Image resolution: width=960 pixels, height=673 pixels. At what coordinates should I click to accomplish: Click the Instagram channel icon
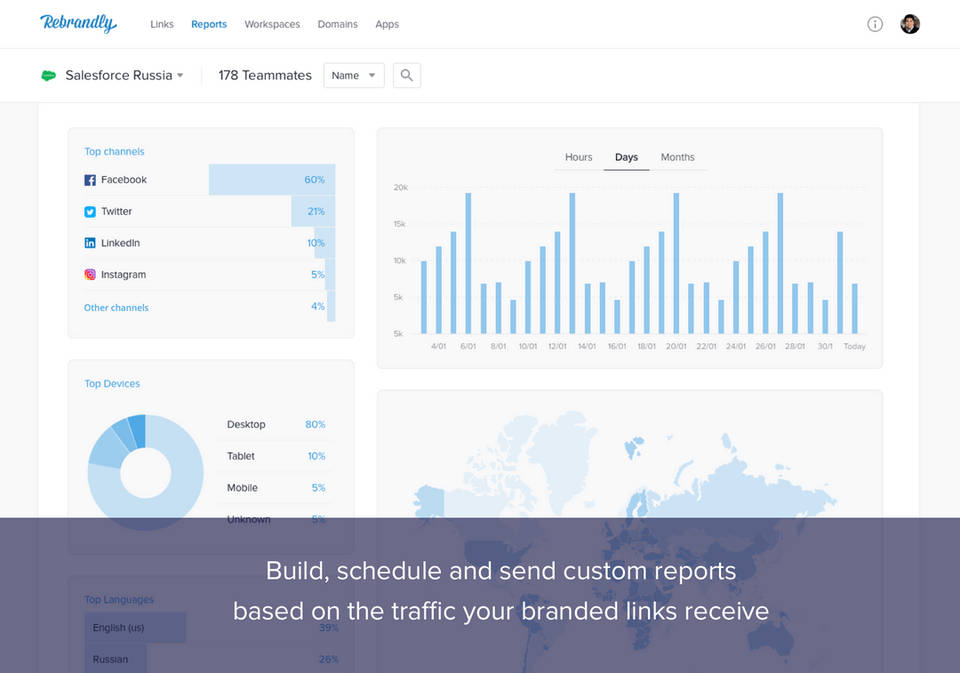(x=90, y=275)
